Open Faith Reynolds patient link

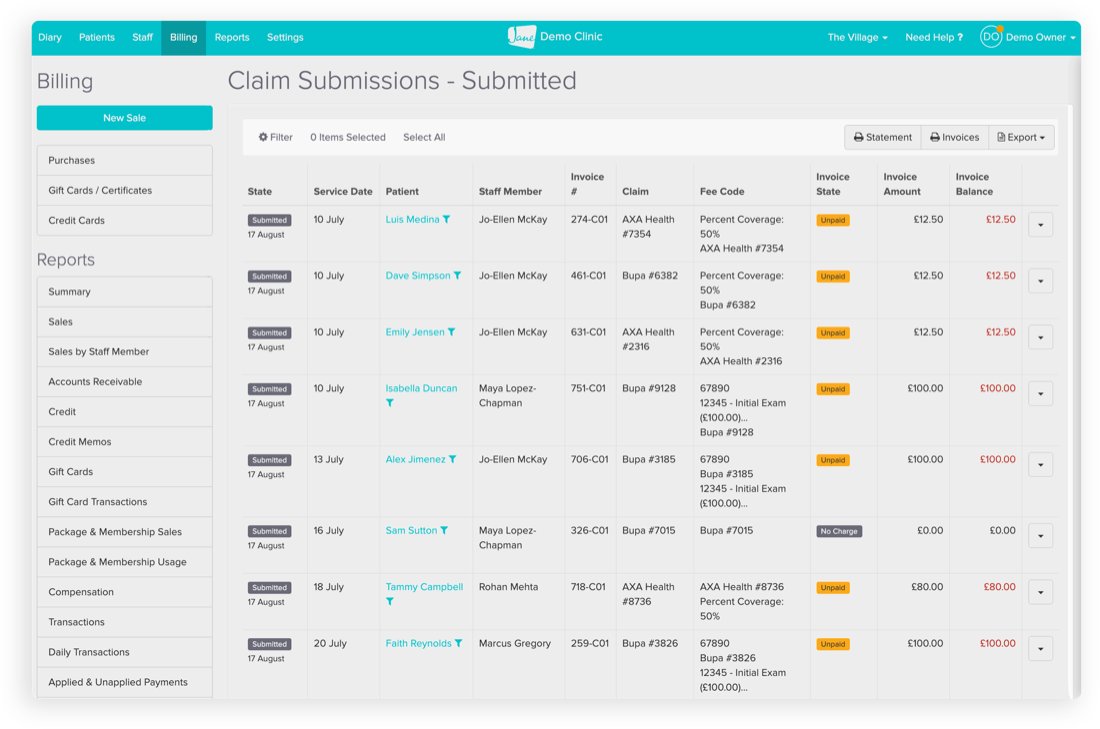coord(418,644)
